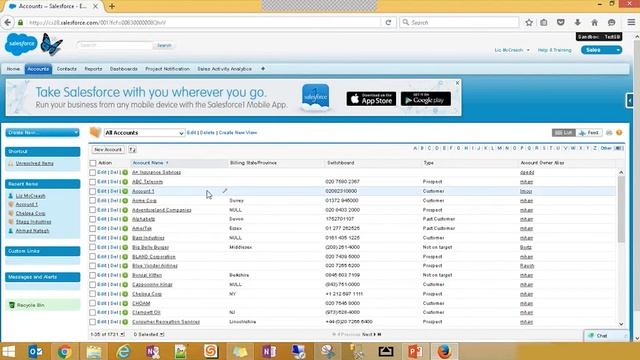The height and width of the screenshot is (360, 640).
Task: Go to Firefox home page icon
Action: 594,22
